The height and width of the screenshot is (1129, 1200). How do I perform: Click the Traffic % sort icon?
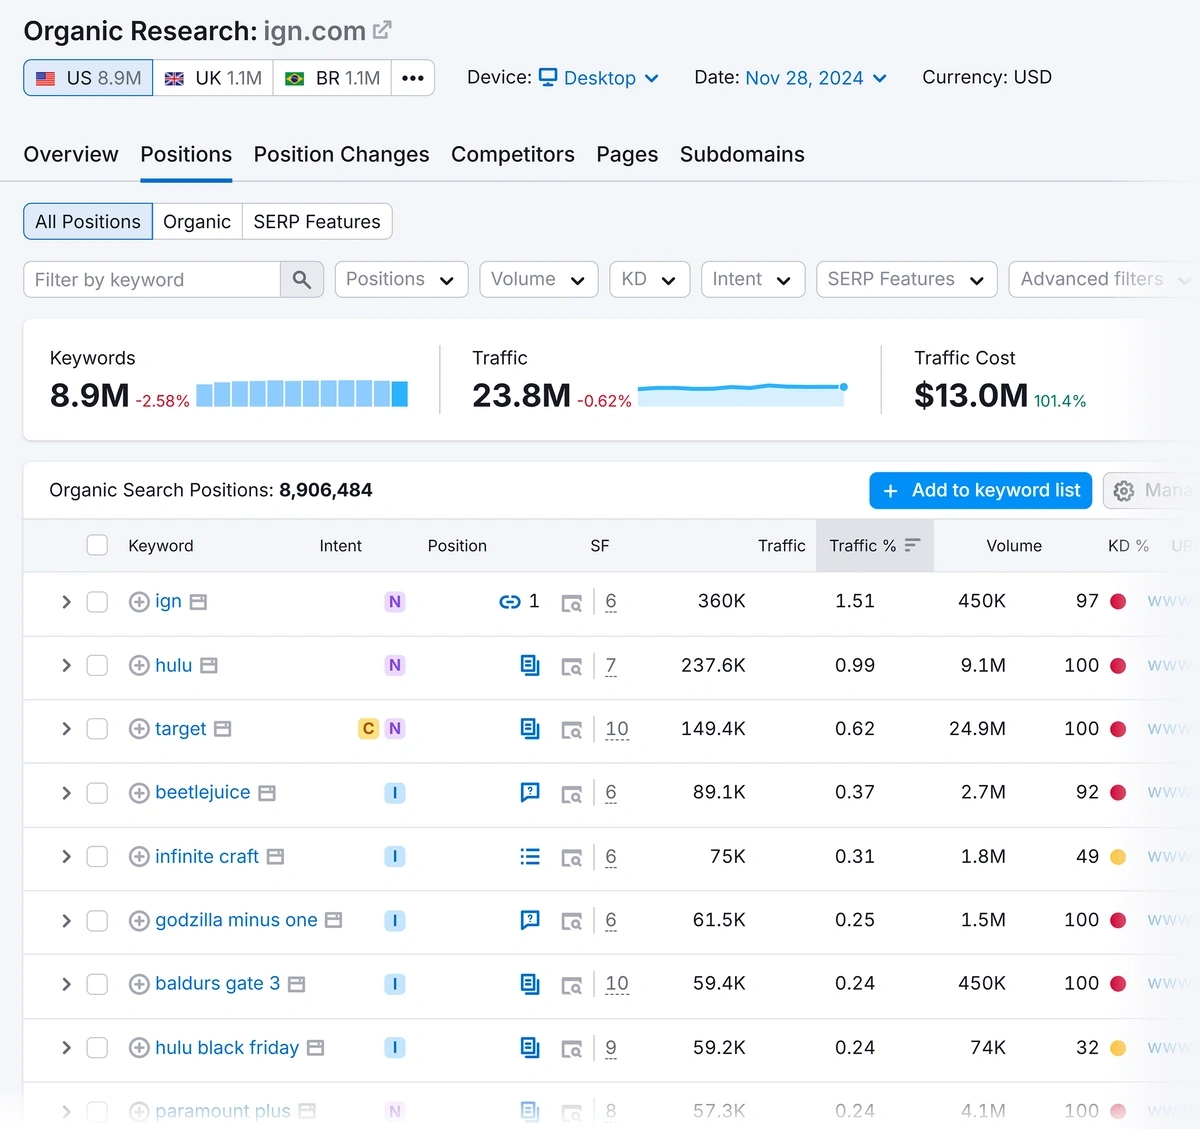pos(912,545)
